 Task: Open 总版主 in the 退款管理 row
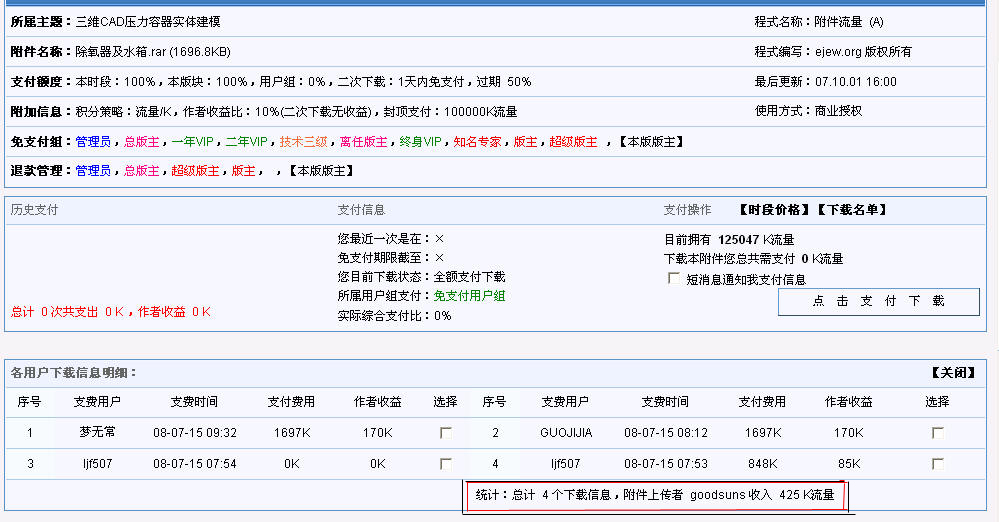[x=141, y=170]
